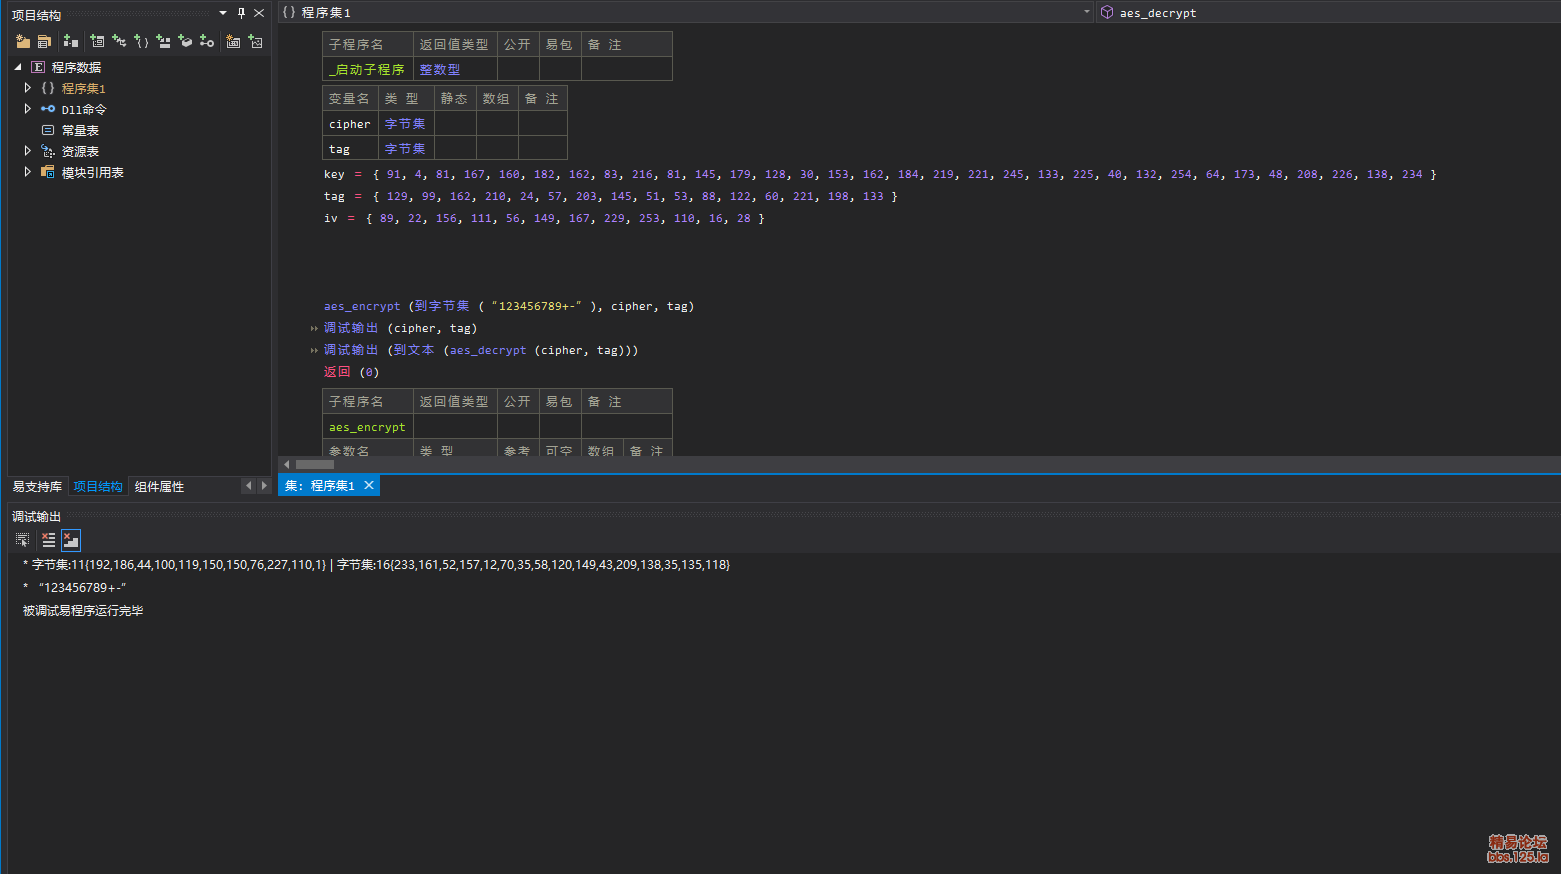This screenshot has height=874, width=1561.
Task: Click the braces icon beside 程序集1
Action: (x=48, y=88)
